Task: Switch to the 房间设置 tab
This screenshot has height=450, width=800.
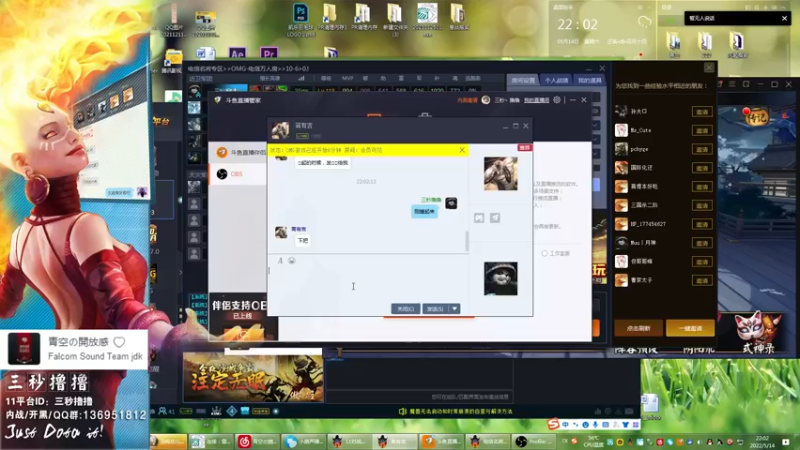Action: point(523,80)
